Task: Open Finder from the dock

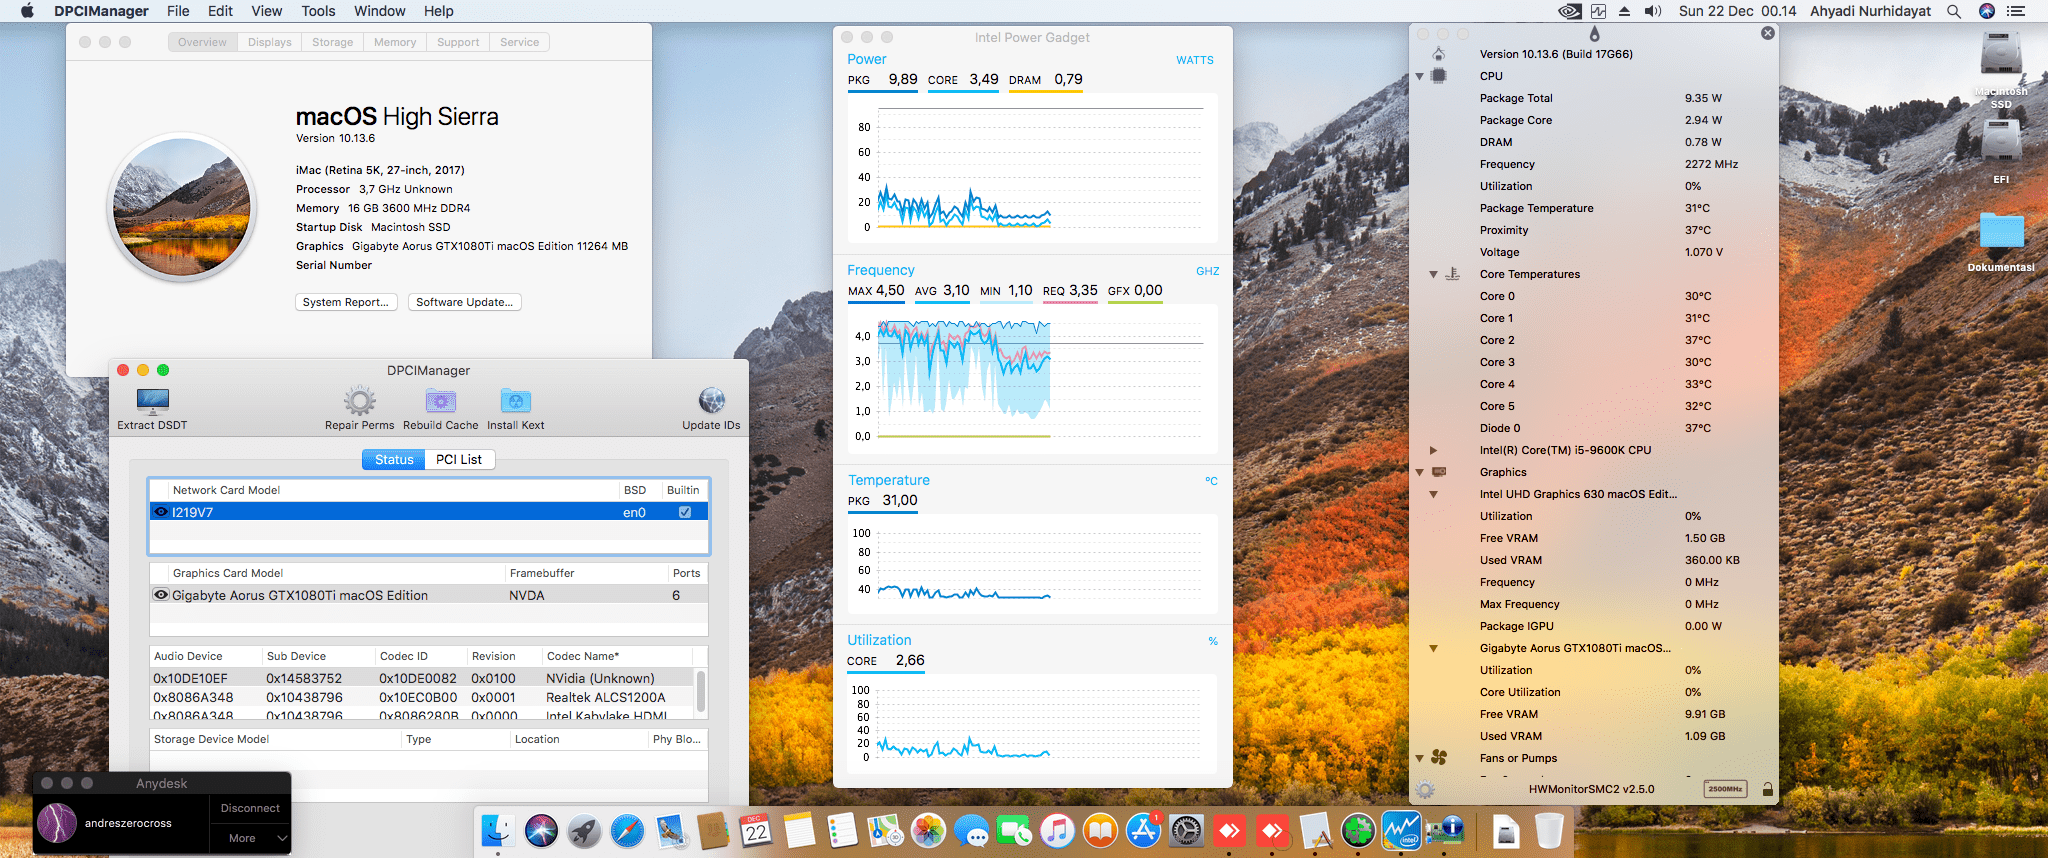Action: (498, 831)
